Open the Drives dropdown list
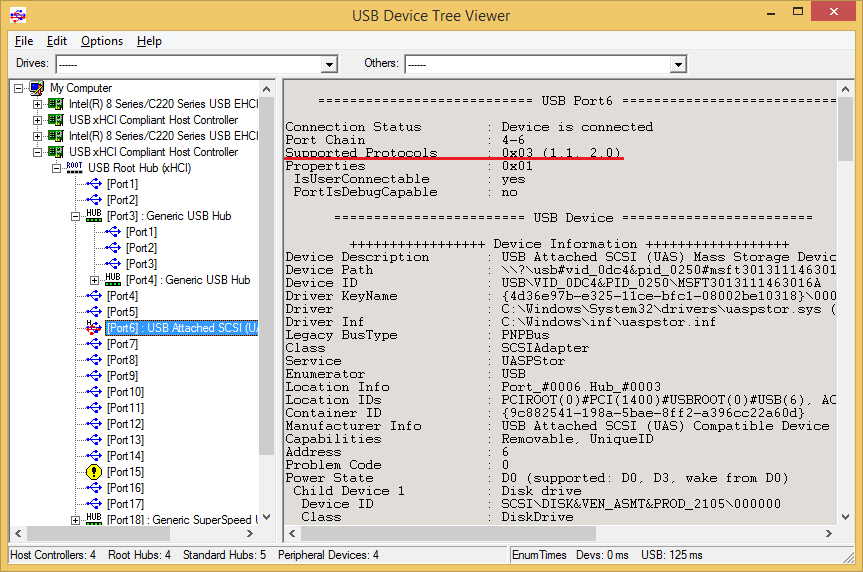Viewport: 863px width, 572px height. [329, 64]
